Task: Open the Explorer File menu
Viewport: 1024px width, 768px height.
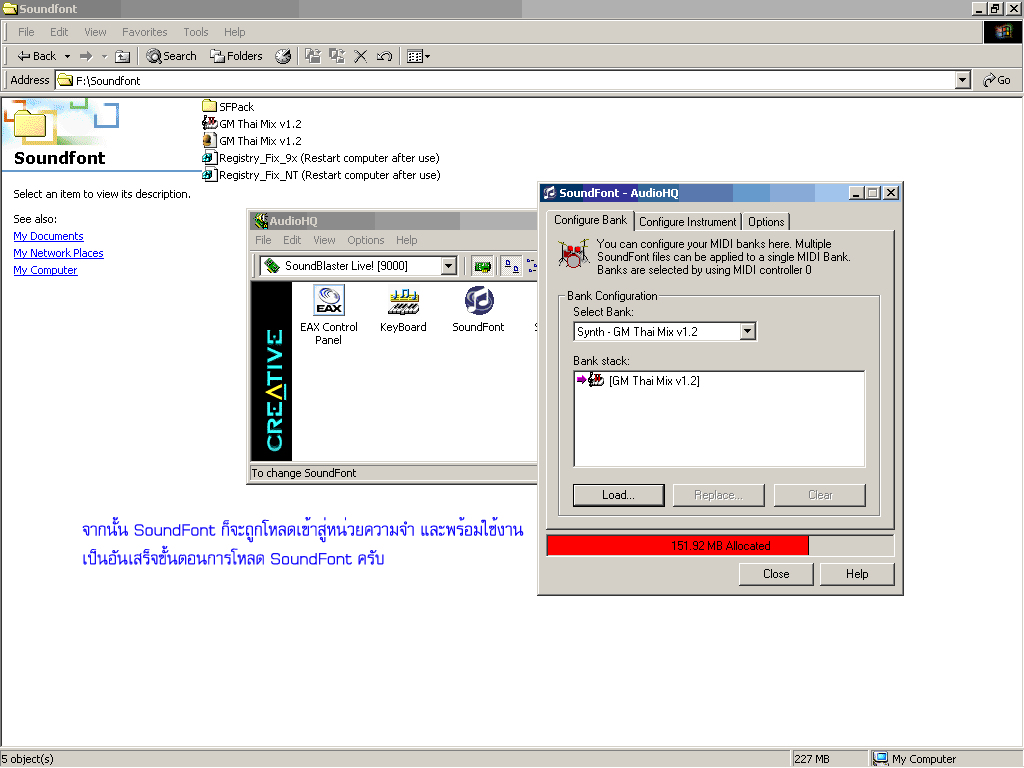Action: pyautogui.click(x=26, y=32)
